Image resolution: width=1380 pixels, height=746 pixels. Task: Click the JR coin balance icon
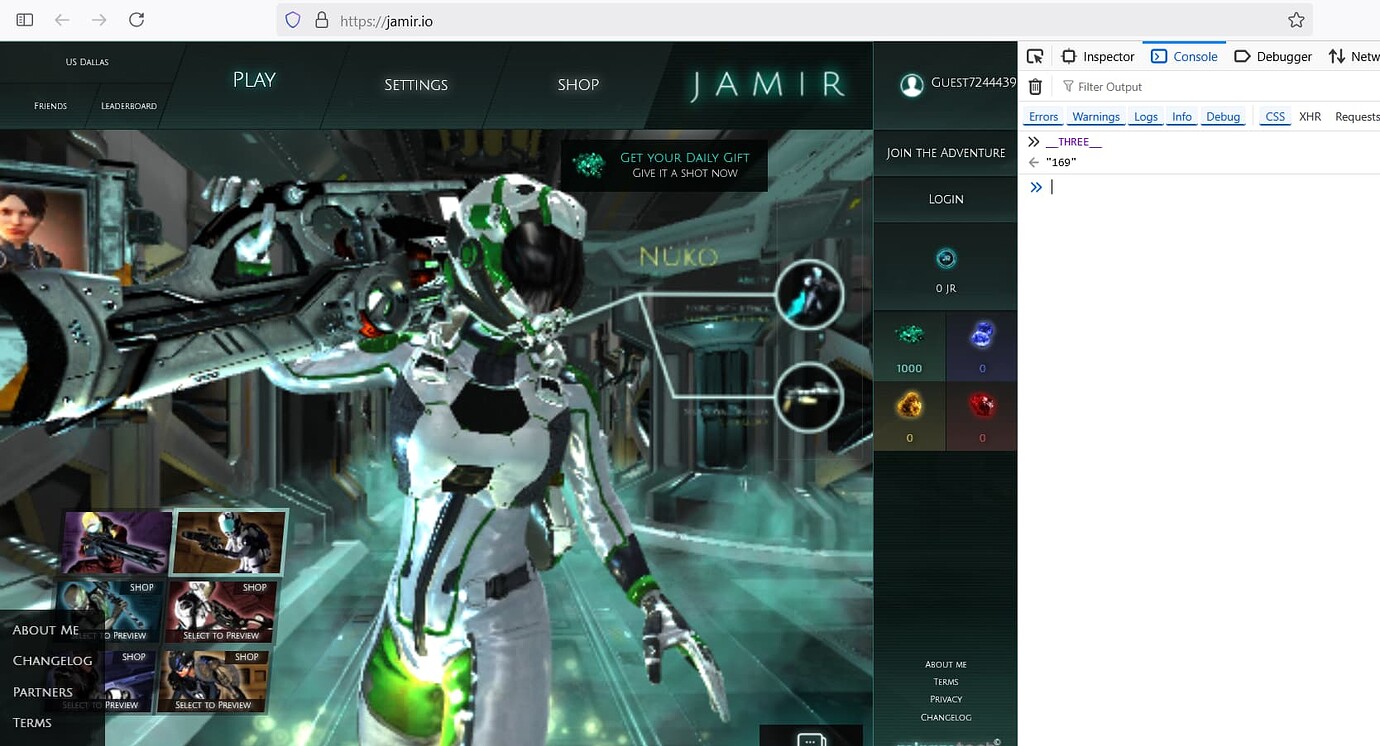click(x=945, y=258)
